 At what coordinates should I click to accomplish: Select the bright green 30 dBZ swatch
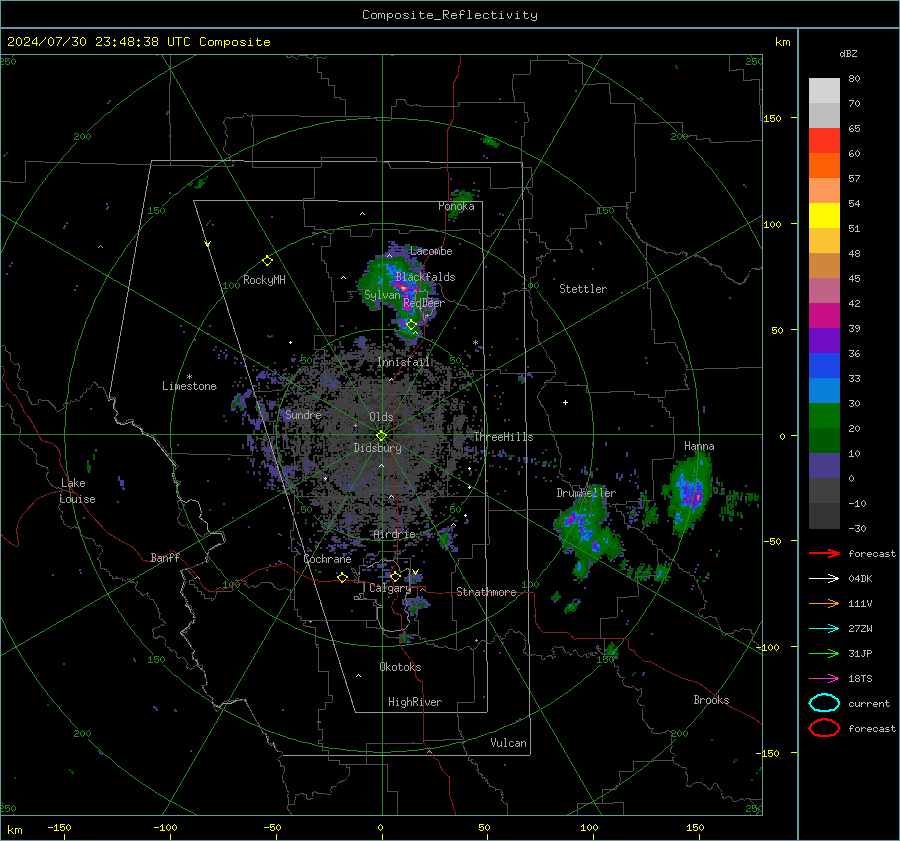coord(824,416)
